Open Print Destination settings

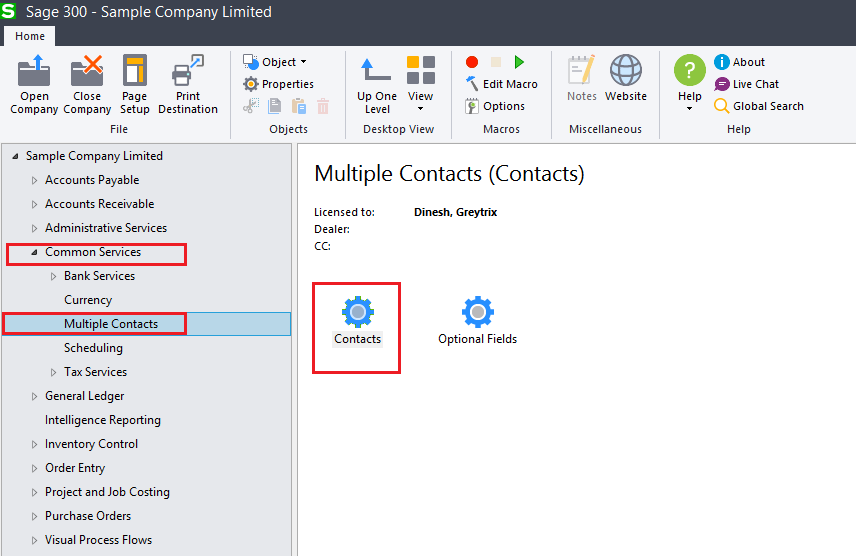point(188,84)
